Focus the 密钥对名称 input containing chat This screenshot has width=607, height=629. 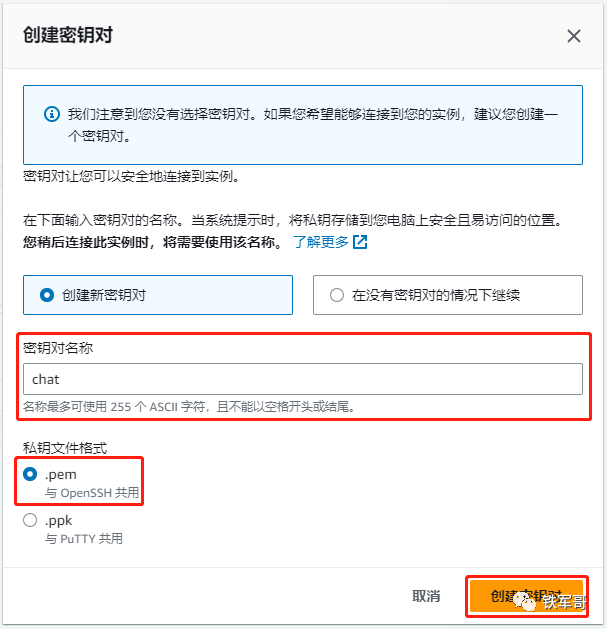(303, 379)
